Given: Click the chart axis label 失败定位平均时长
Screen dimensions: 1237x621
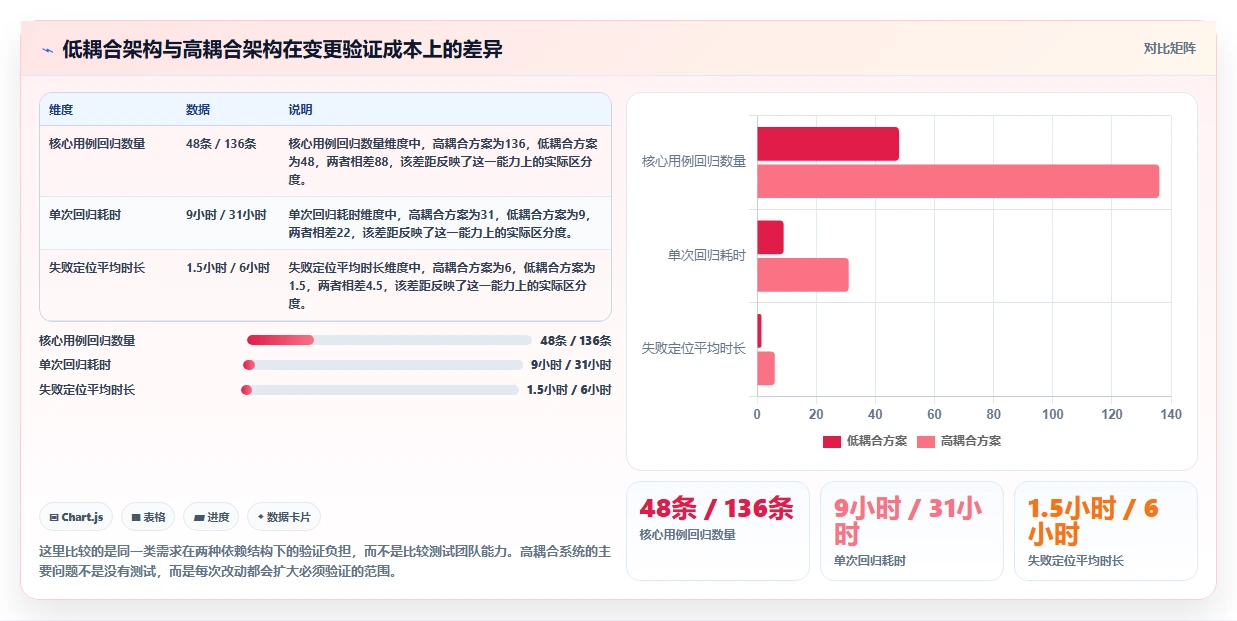Looking at the screenshot, I should pos(694,348).
